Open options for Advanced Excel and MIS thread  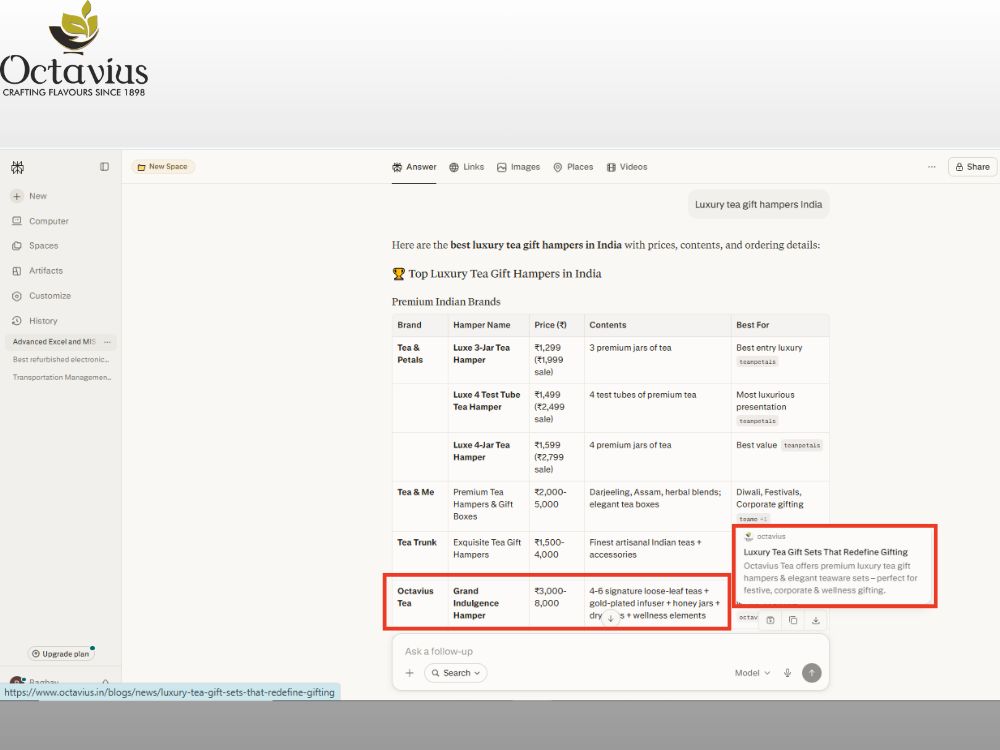pyautogui.click(x=107, y=342)
